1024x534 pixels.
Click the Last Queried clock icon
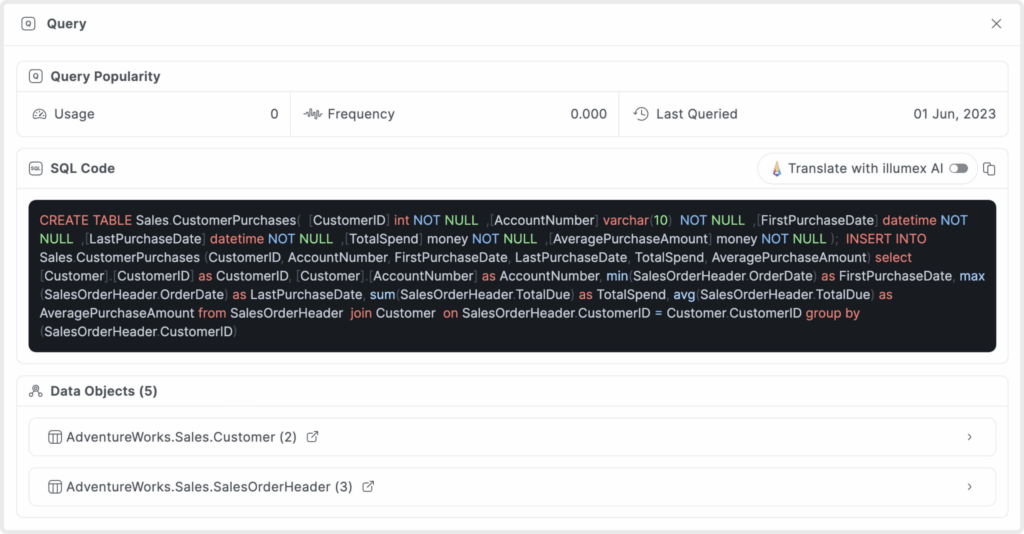click(641, 114)
